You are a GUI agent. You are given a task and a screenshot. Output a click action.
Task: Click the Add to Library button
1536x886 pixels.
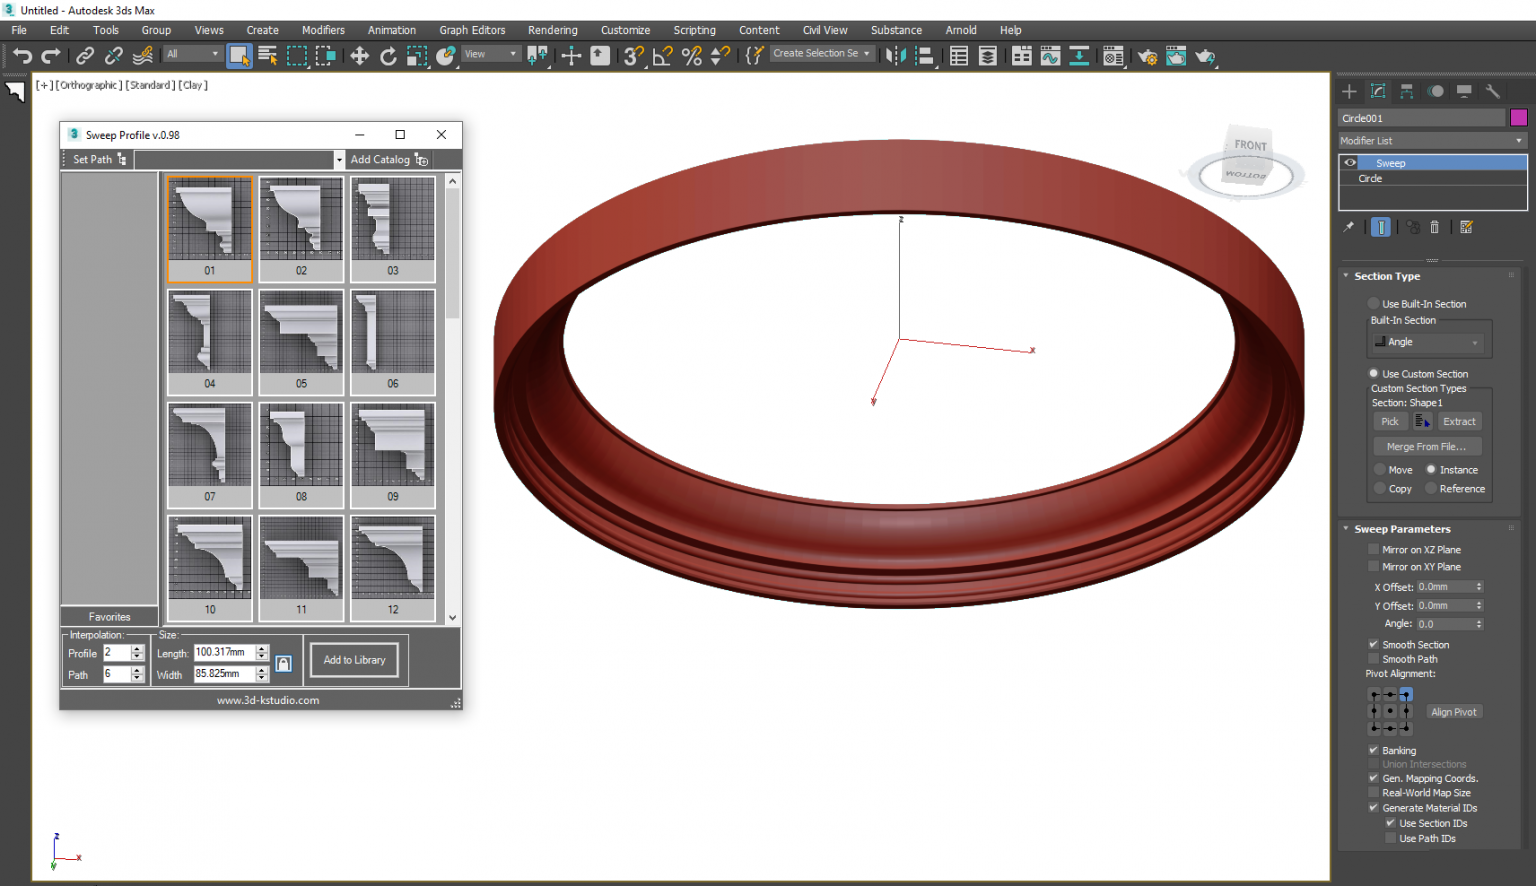click(354, 659)
